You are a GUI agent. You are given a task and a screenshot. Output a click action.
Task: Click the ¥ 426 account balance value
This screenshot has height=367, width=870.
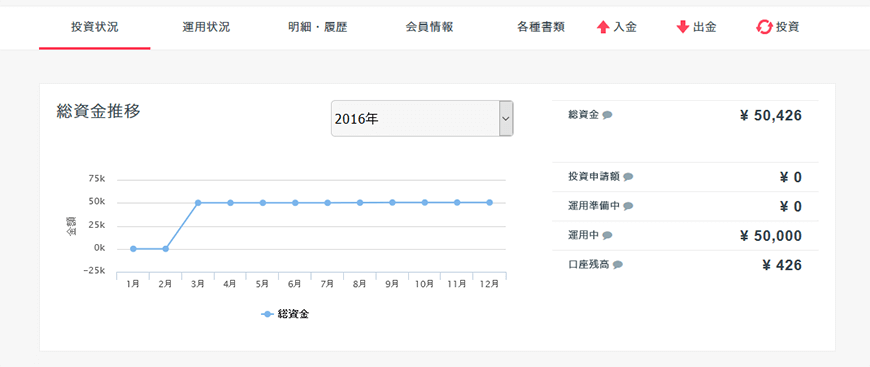(x=782, y=265)
